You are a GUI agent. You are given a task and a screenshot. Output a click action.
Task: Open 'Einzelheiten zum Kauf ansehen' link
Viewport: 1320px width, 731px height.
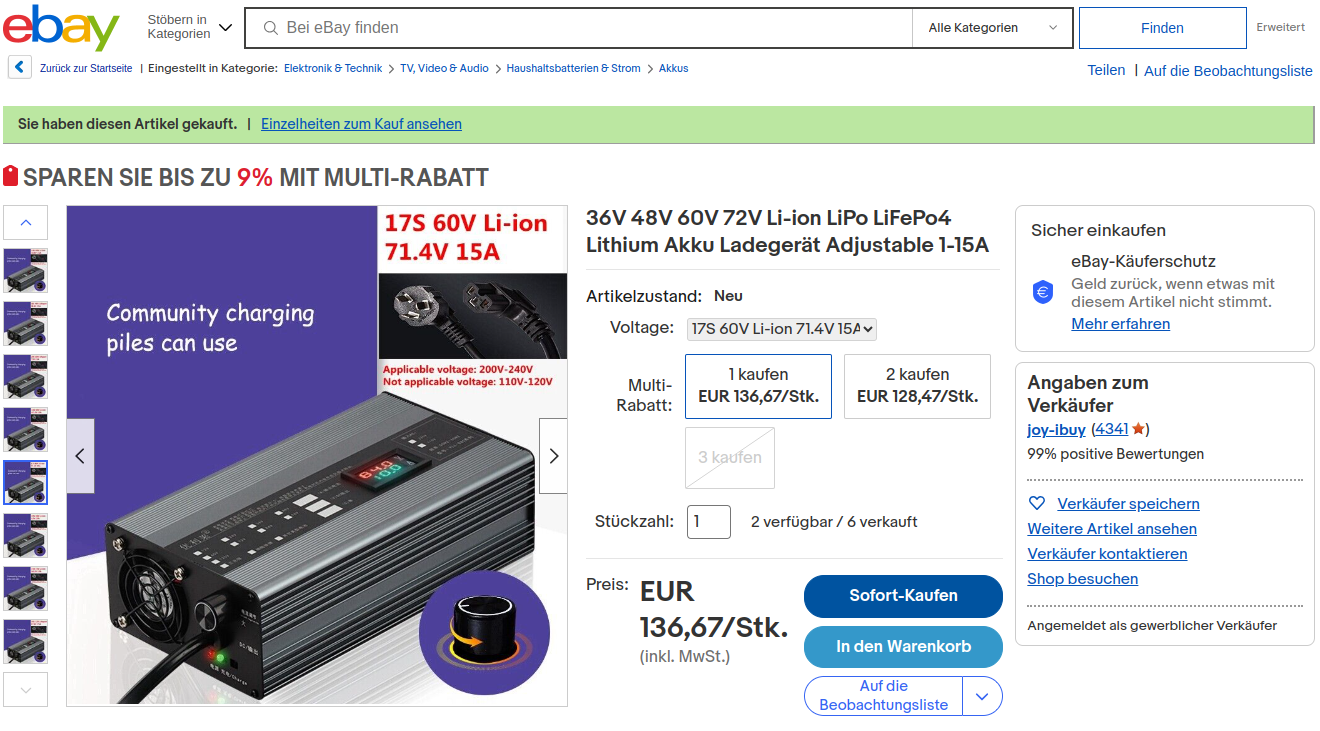pyautogui.click(x=361, y=124)
